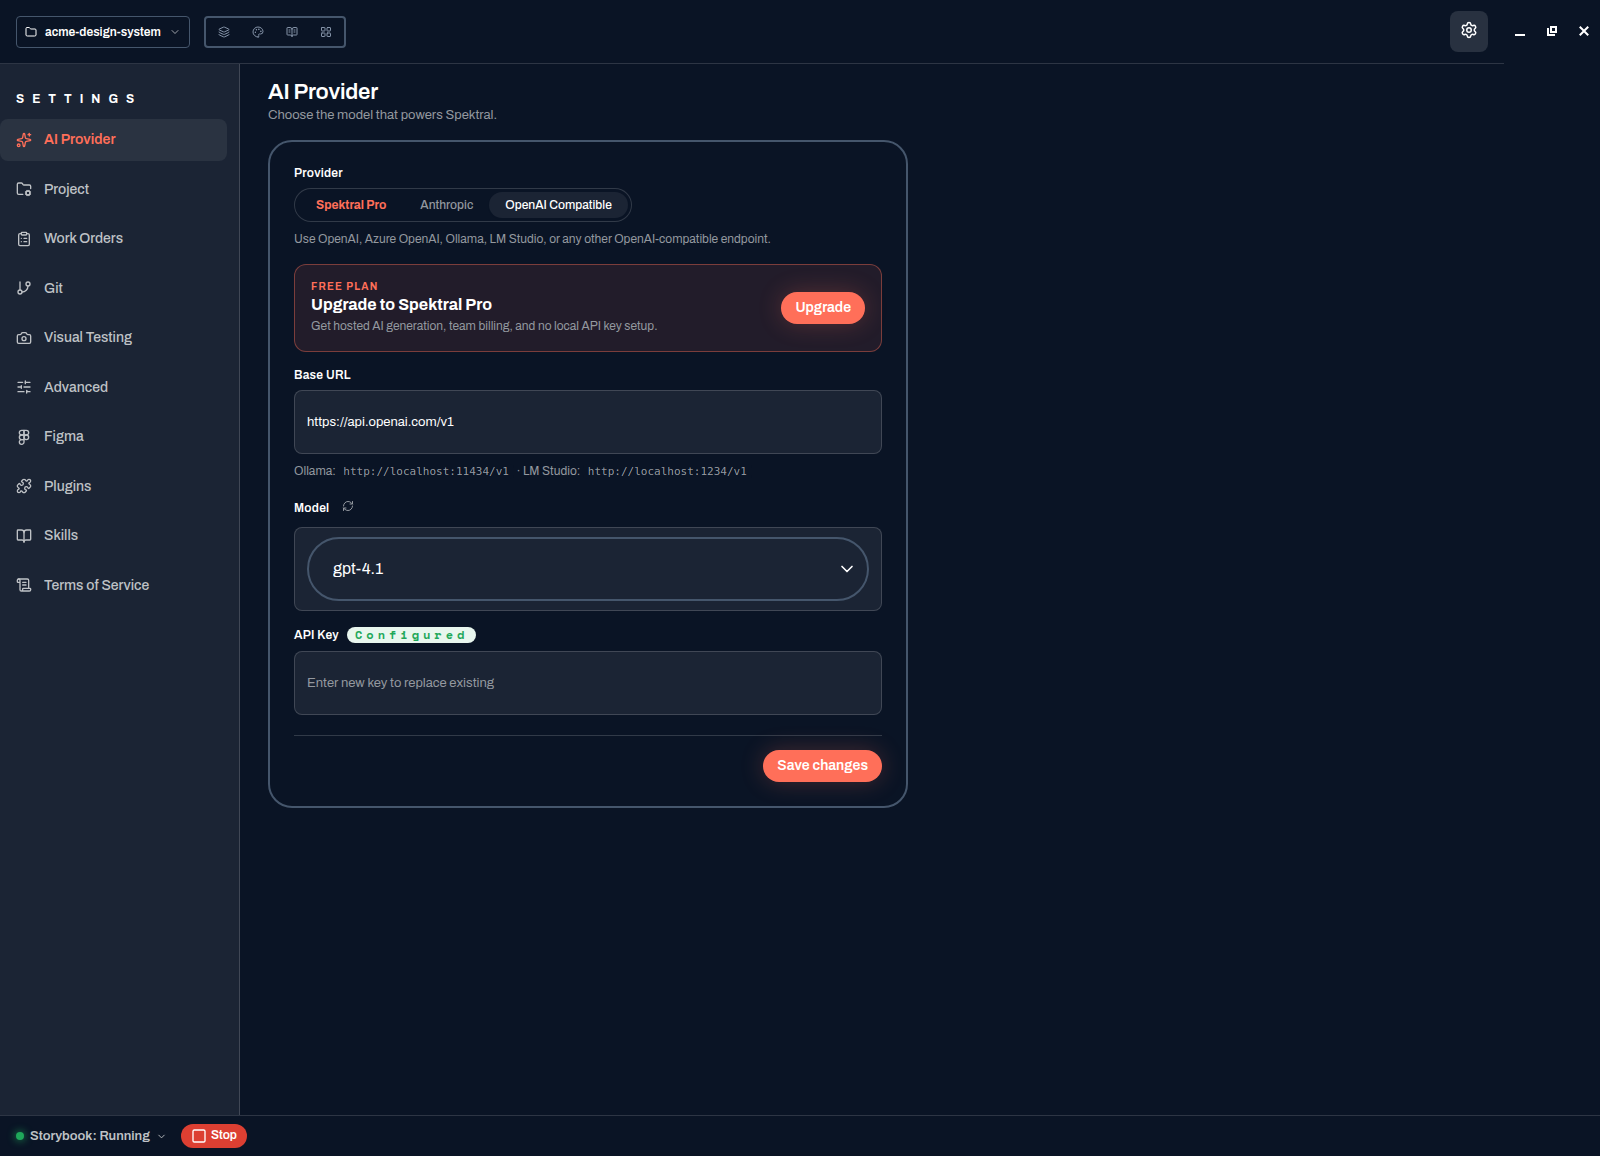Switch to the Advanced settings section

pos(114,387)
